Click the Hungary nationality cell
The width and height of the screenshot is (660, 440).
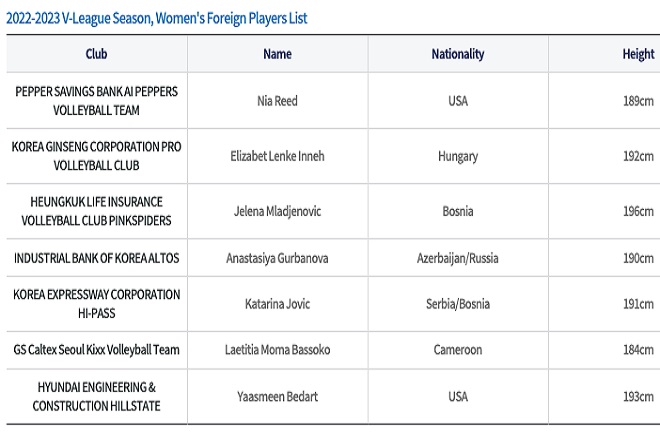(x=458, y=156)
